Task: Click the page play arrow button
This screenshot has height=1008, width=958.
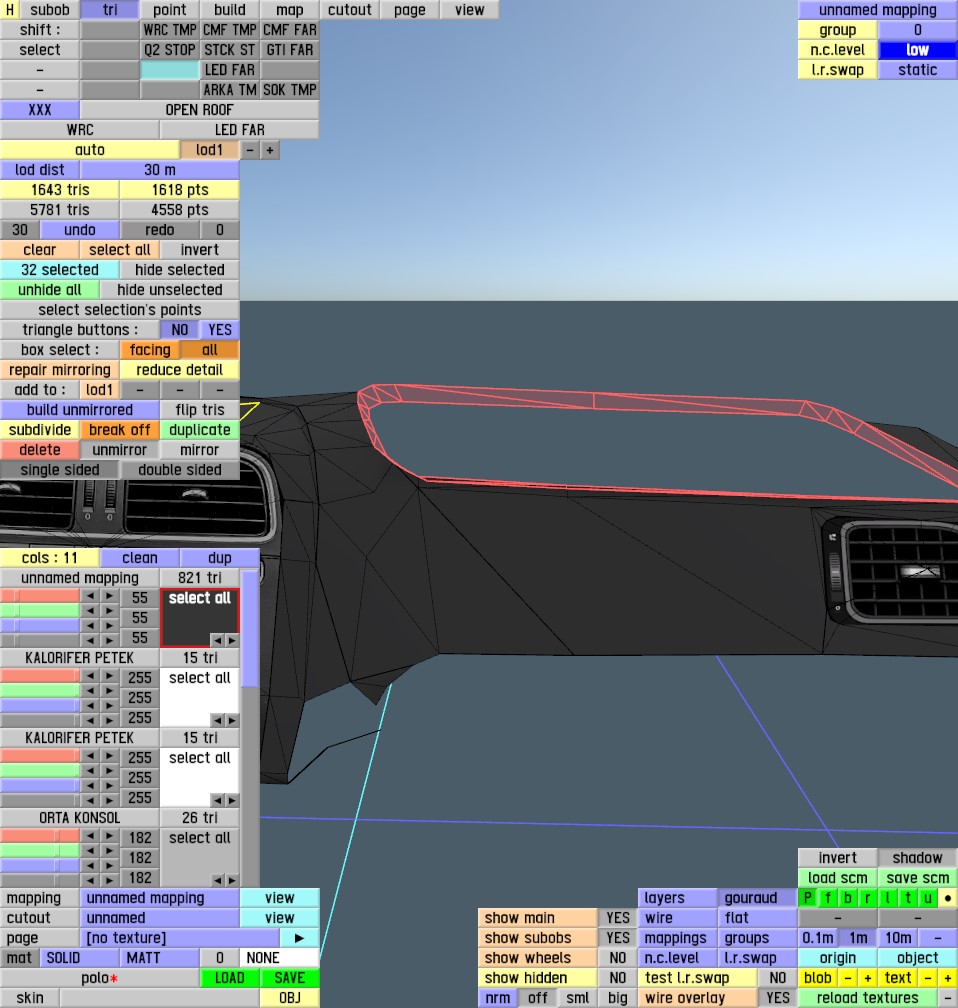Action: (x=300, y=938)
